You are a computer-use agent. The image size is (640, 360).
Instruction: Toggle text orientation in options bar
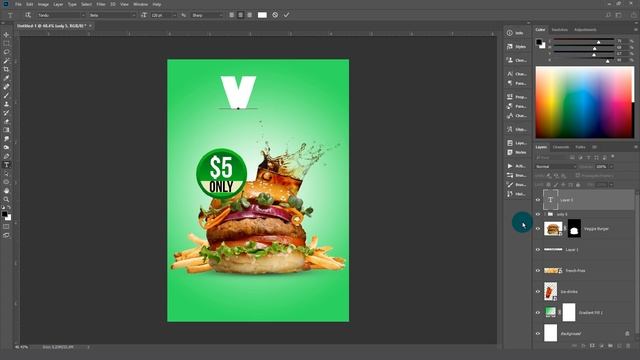pyautogui.click(x=28, y=15)
